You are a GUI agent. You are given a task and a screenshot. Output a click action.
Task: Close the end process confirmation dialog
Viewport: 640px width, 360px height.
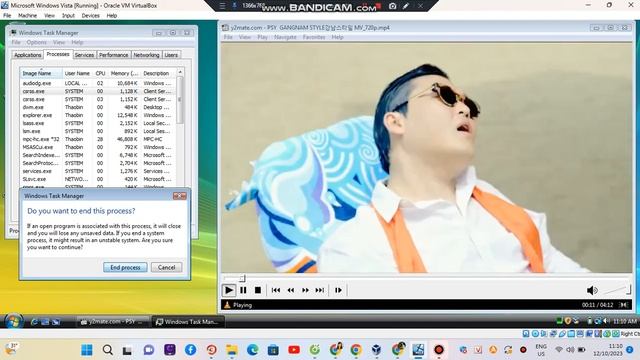(x=180, y=196)
